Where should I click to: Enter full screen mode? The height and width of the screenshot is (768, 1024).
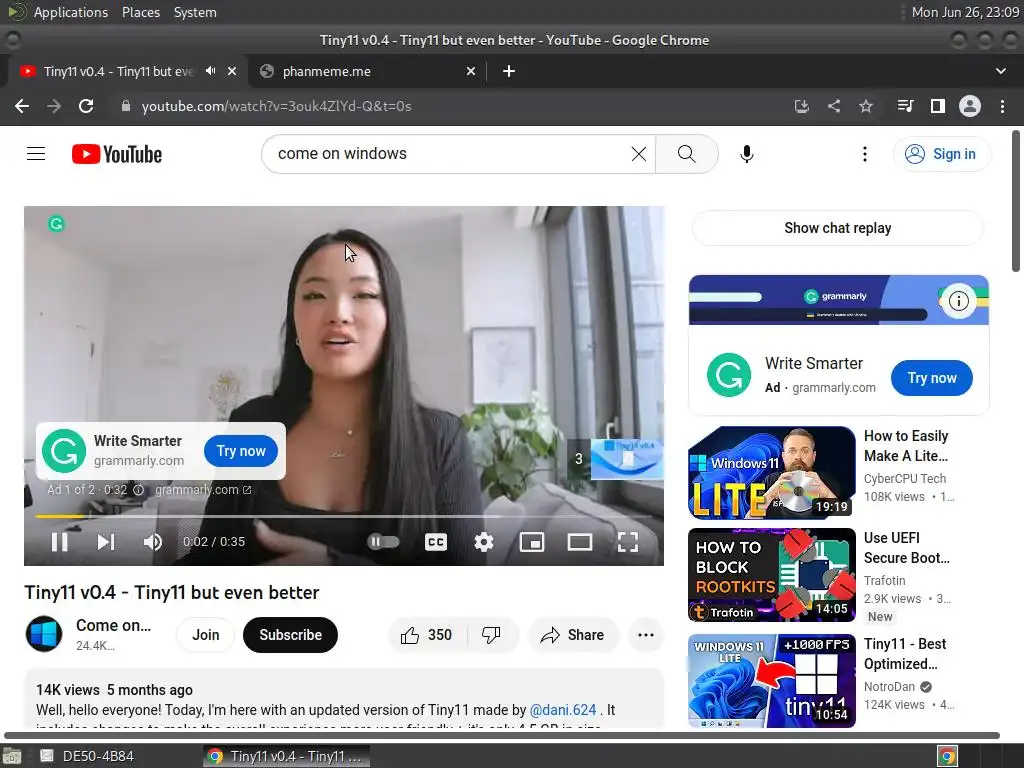pyautogui.click(x=628, y=542)
